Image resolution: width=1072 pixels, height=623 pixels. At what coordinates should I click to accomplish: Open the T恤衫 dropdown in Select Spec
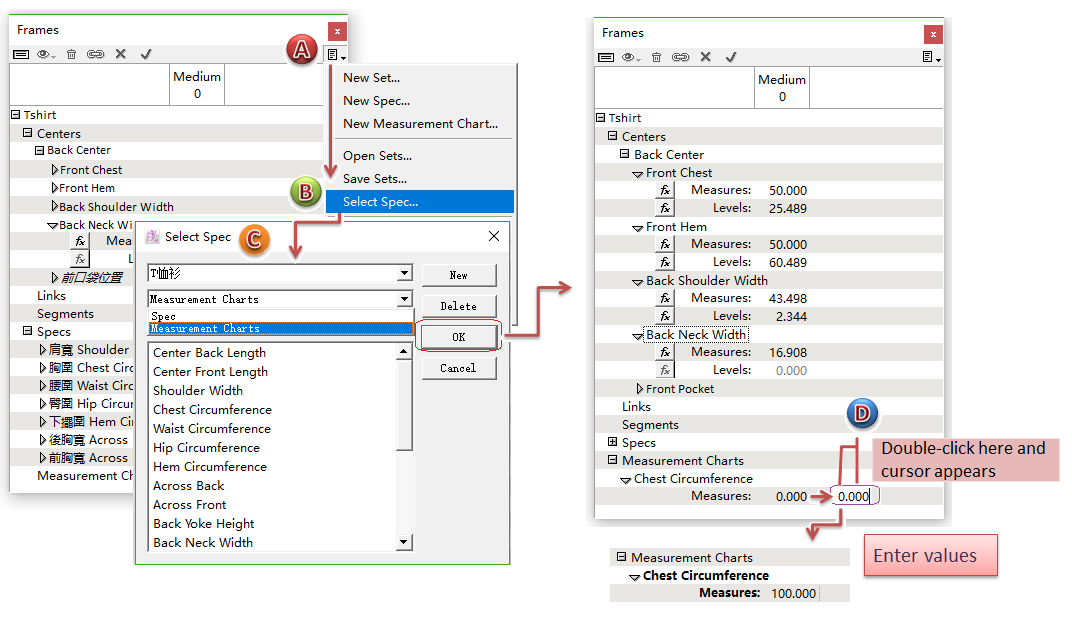pos(404,273)
